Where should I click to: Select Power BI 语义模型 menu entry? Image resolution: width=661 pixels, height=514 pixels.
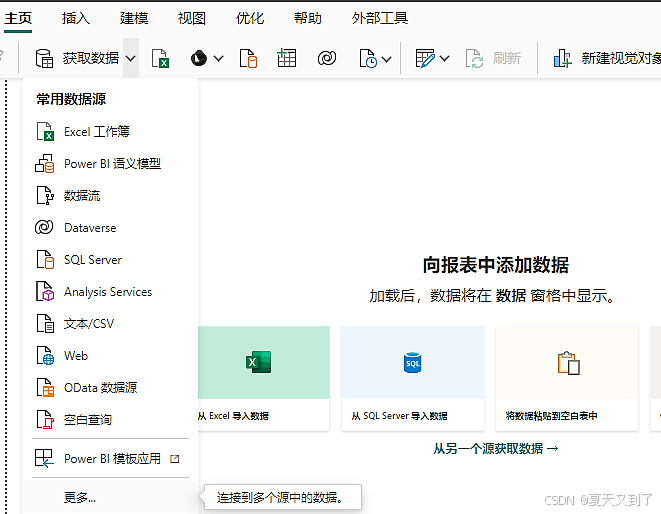coord(110,164)
